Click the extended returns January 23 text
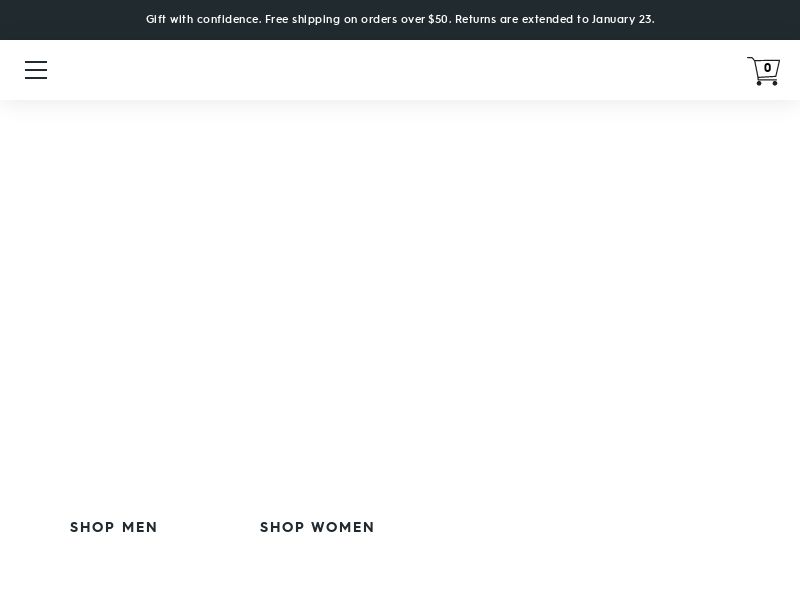 tap(554, 19)
